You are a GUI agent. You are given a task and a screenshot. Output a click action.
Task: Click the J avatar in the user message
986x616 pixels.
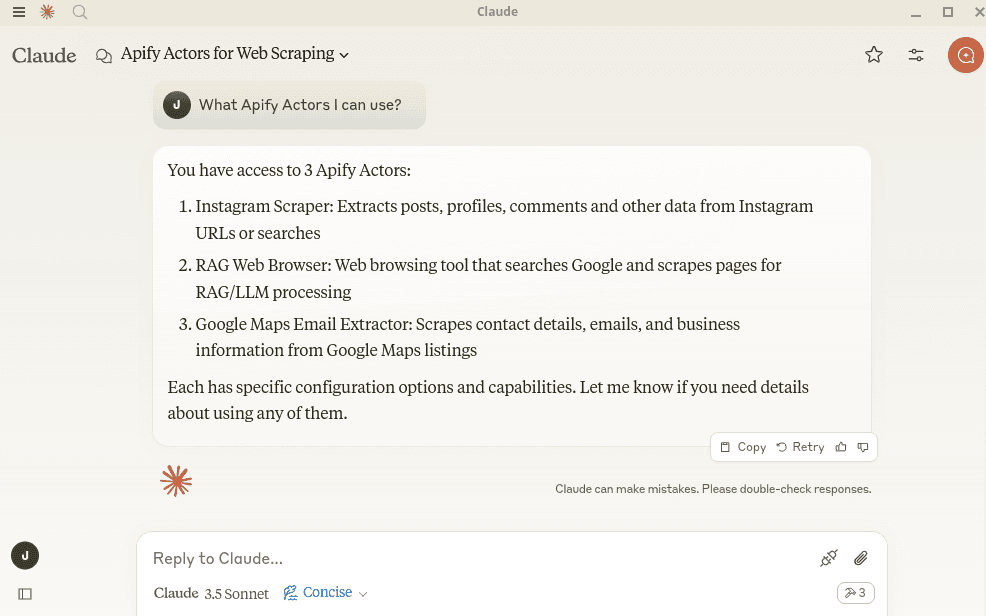point(177,105)
